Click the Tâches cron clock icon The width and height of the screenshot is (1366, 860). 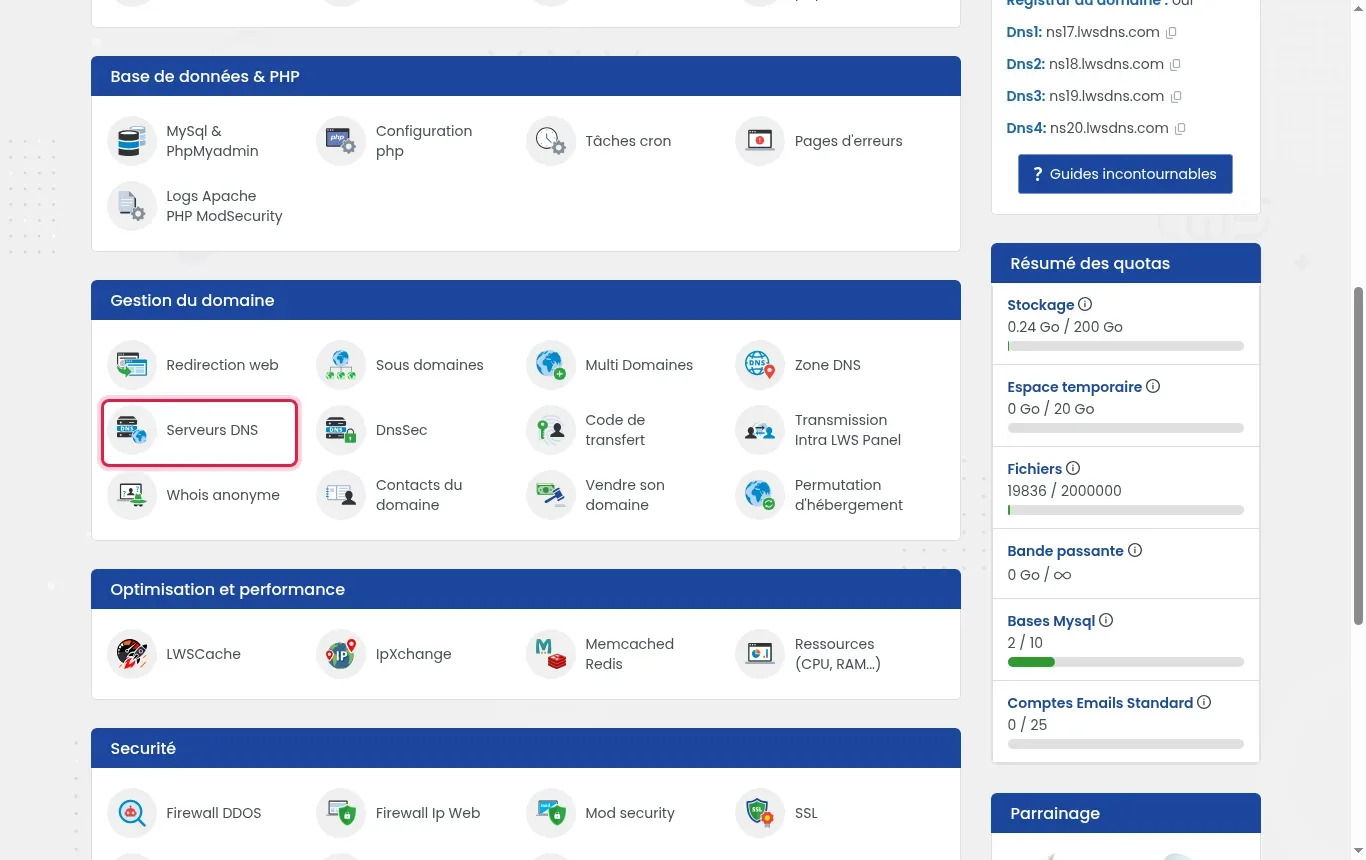[x=551, y=141]
